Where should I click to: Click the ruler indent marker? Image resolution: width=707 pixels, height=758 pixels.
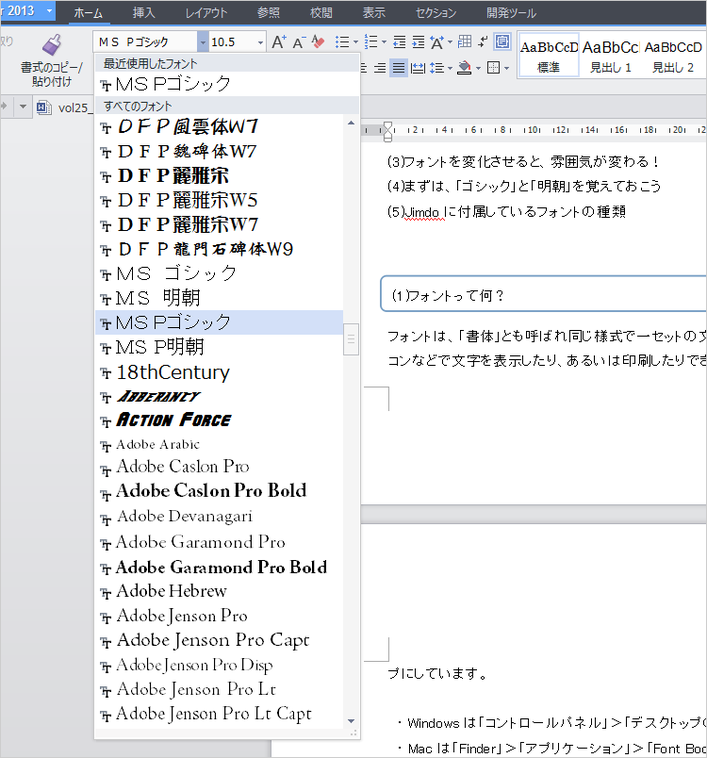tap(388, 131)
